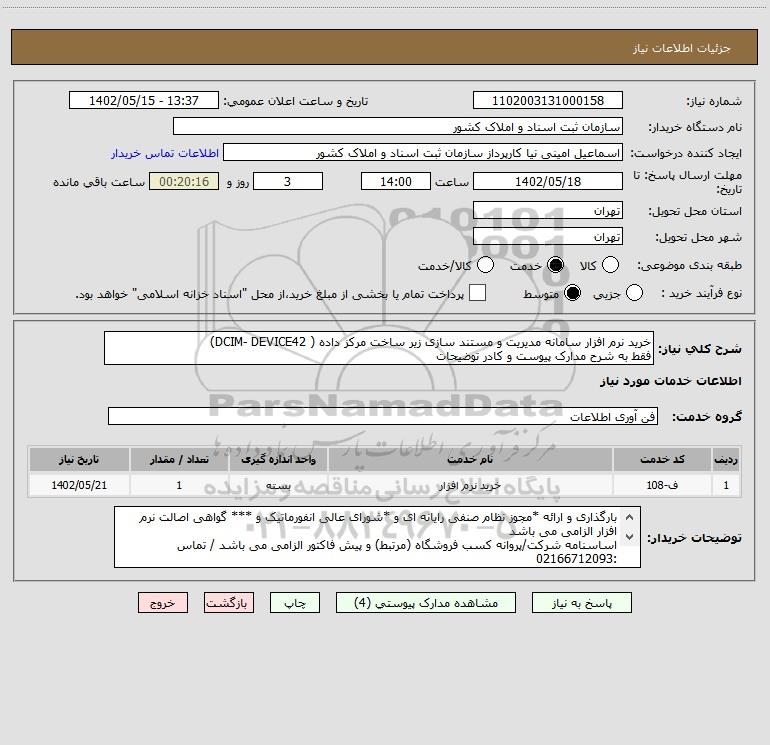This screenshot has width=770, height=745.
Task: Click the نوع فرآیند خرید label
Action: click(x=701, y=294)
